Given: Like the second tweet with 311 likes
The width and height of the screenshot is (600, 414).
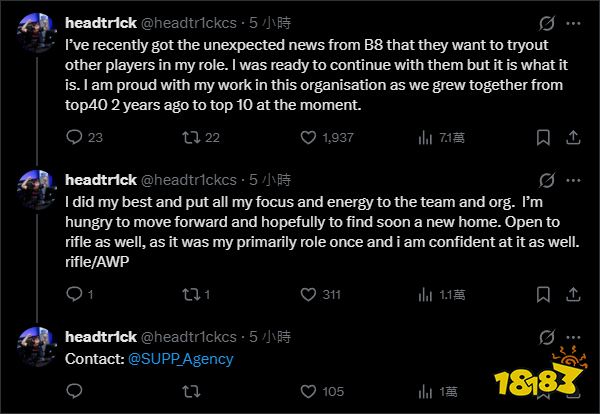Looking at the screenshot, I should point(307,294).
